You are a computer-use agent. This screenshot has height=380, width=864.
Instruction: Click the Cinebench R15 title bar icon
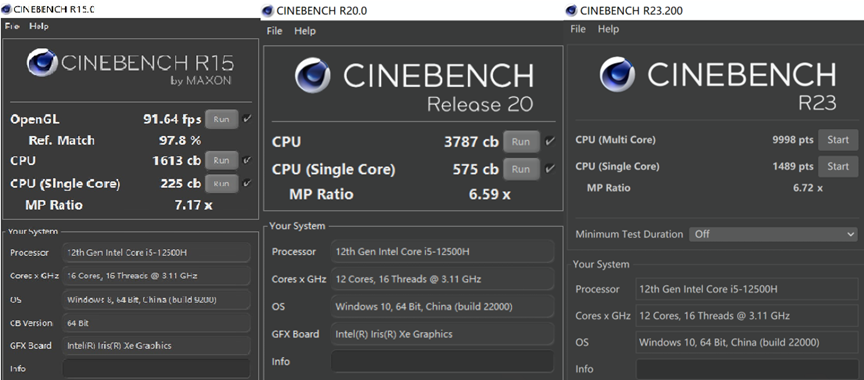tap(6, 9)
